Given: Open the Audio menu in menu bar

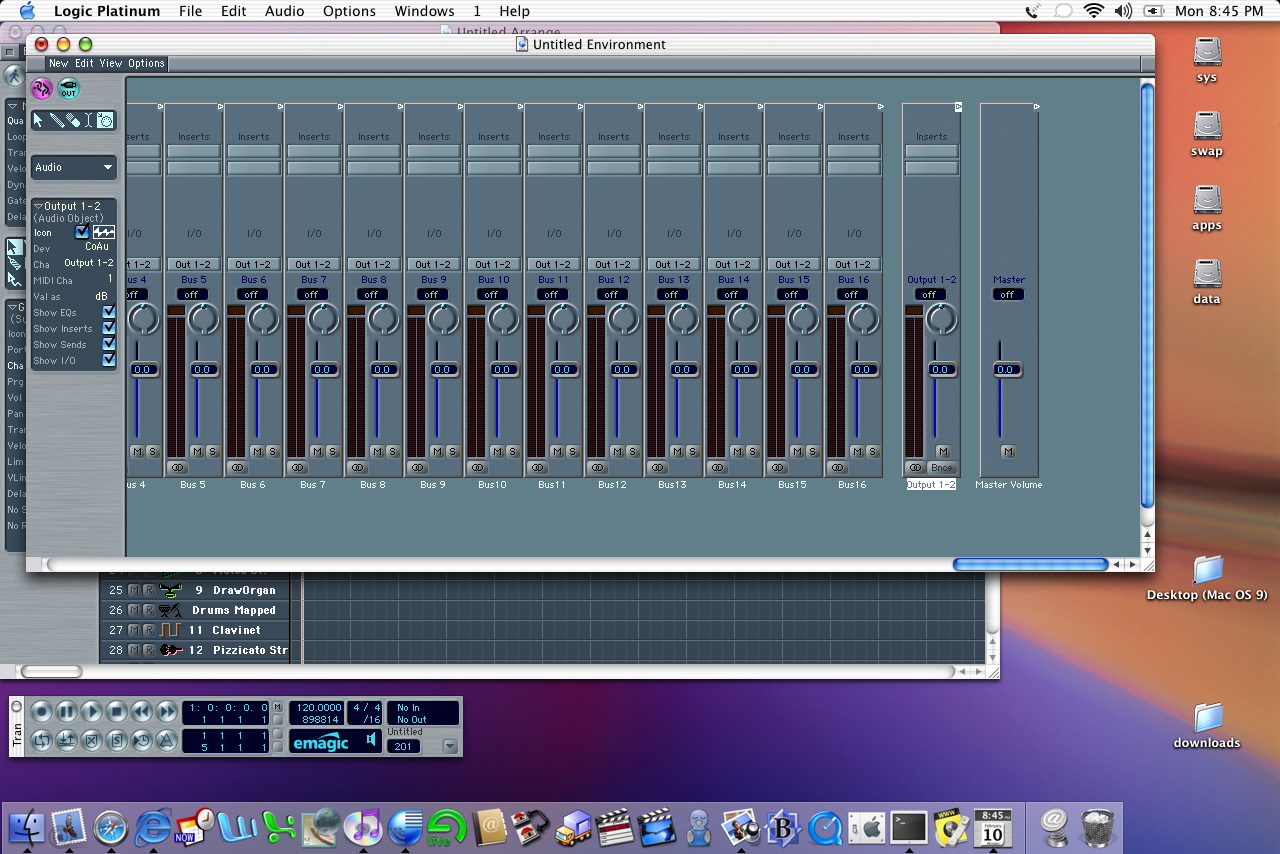Looking at the screenshot, I should click(x=284, y=11).
